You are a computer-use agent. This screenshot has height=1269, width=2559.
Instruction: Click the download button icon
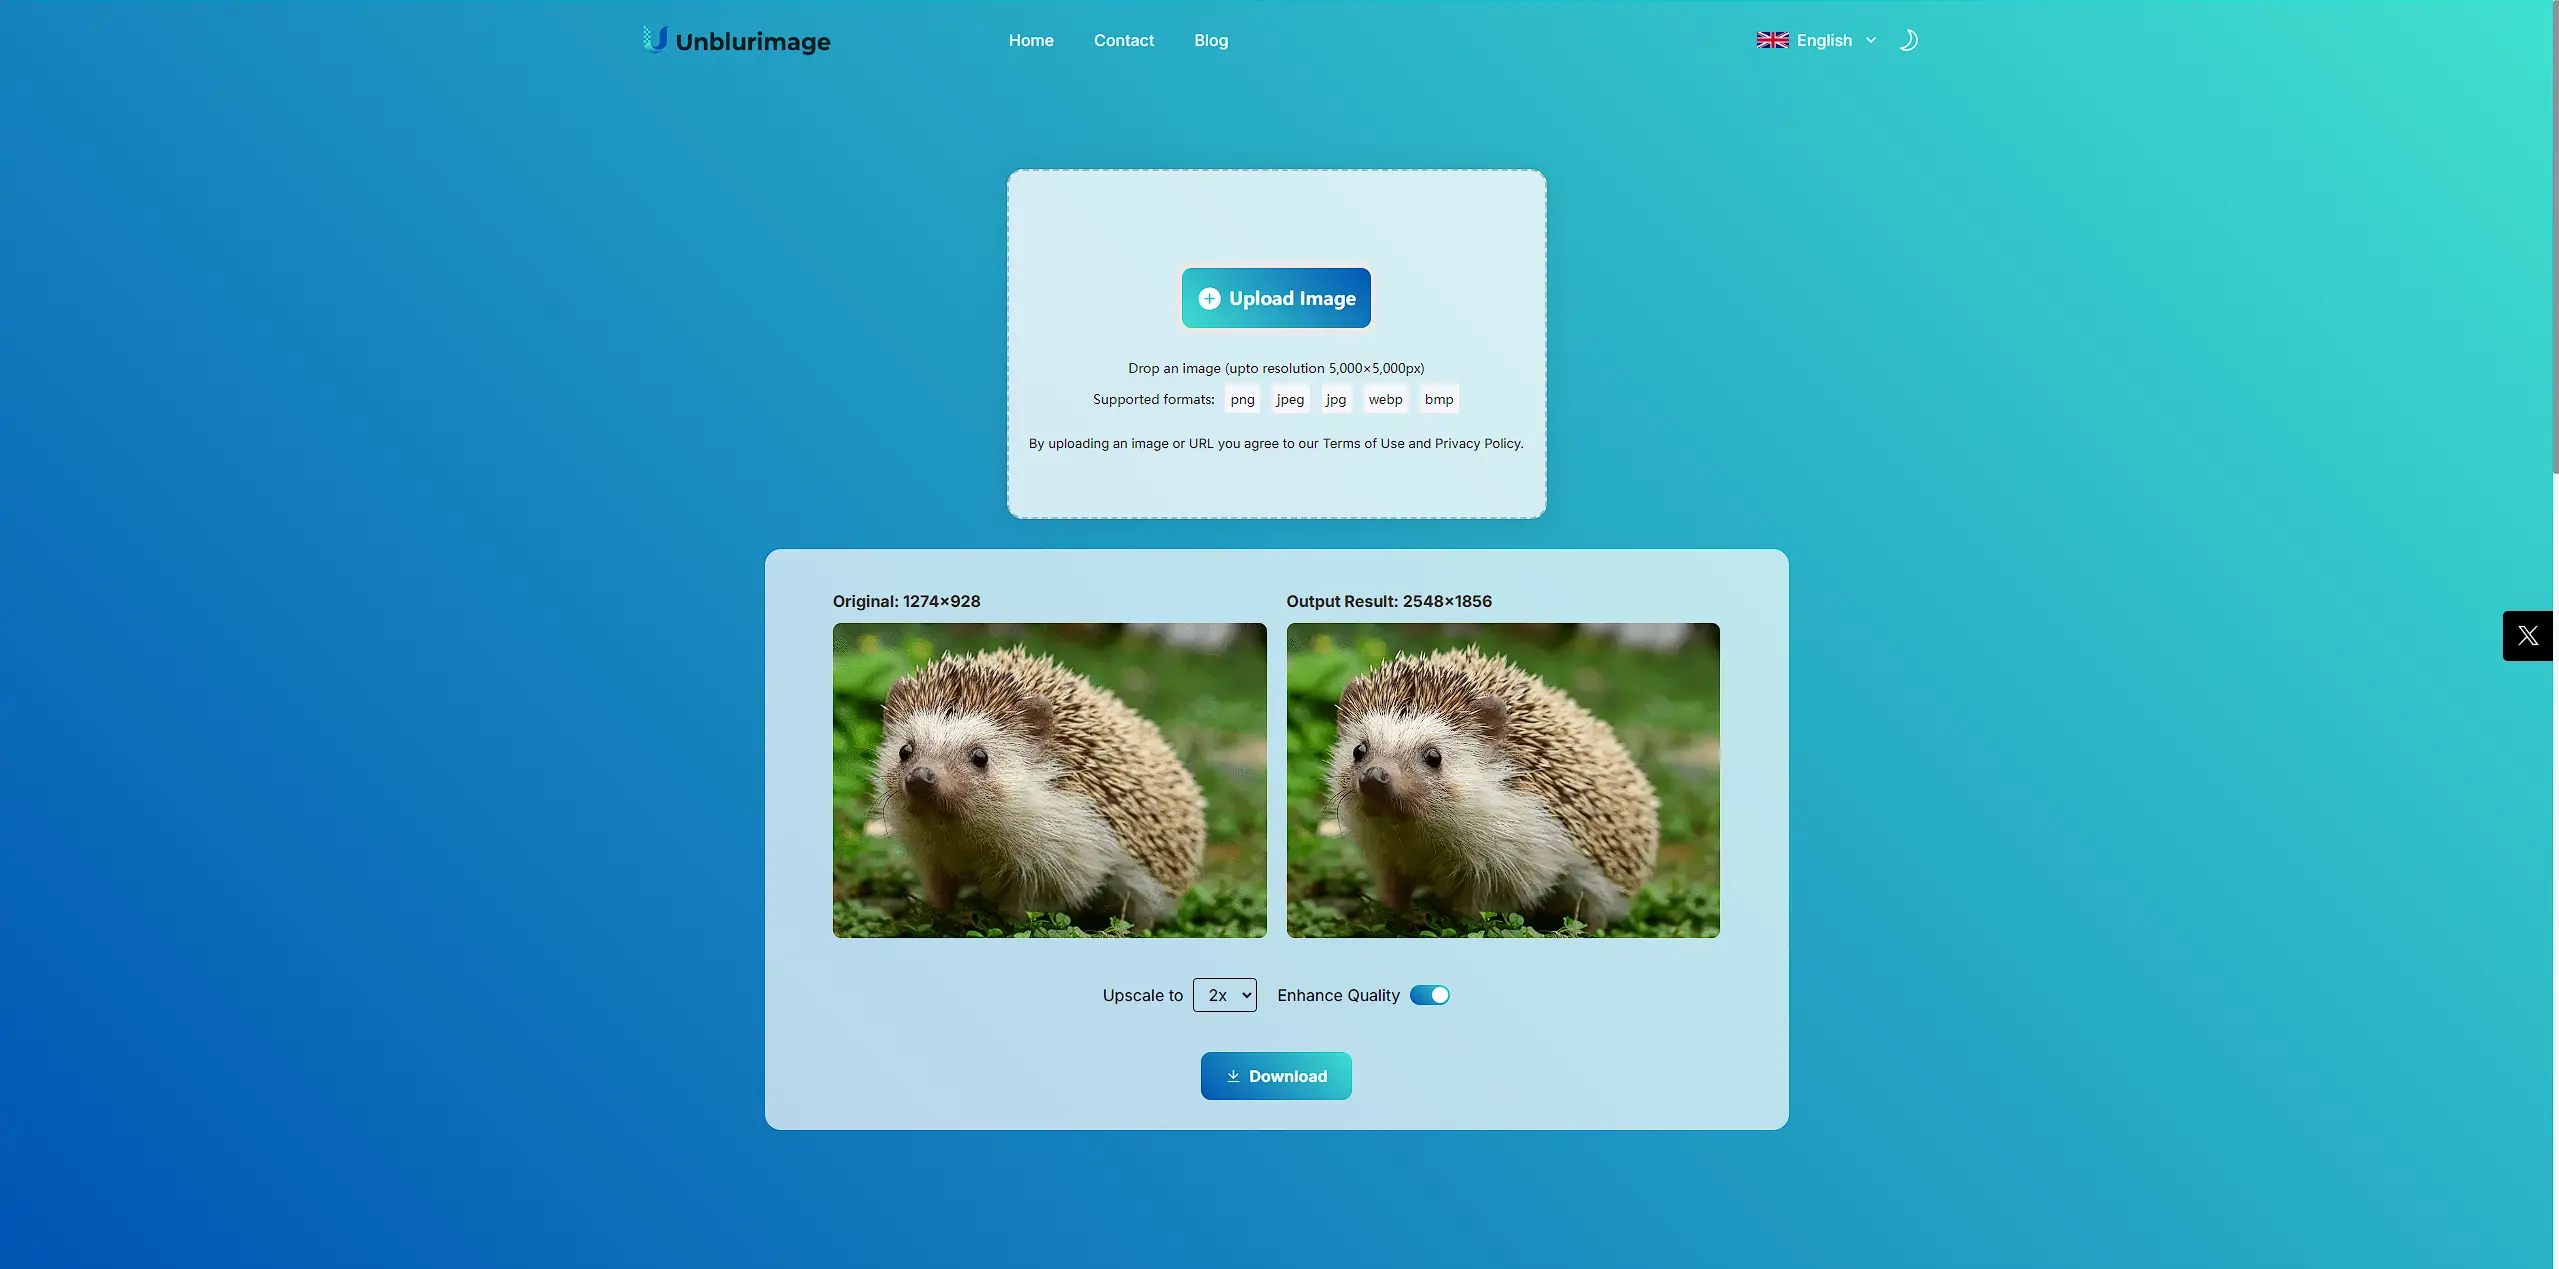point(1234,1075)
